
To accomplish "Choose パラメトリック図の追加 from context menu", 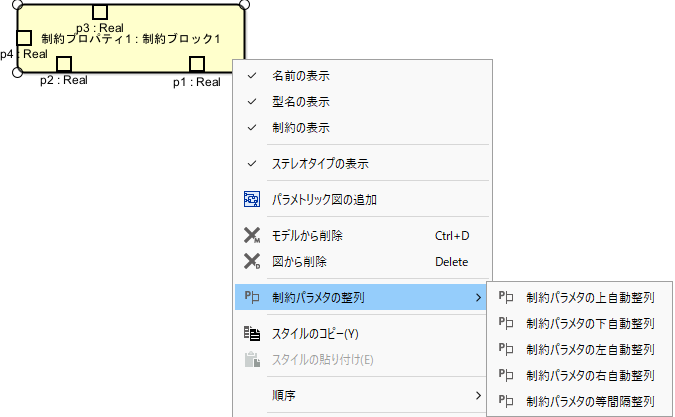I will [362, 199].
